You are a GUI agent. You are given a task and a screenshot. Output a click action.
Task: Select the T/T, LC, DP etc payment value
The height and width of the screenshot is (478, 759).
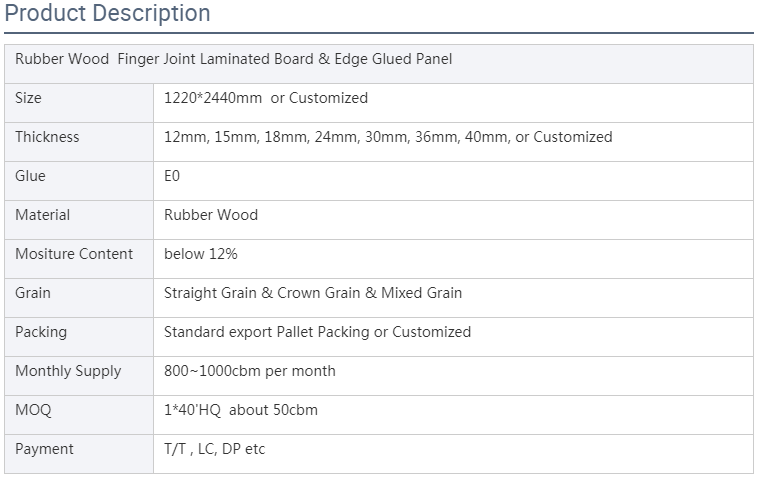214,449
